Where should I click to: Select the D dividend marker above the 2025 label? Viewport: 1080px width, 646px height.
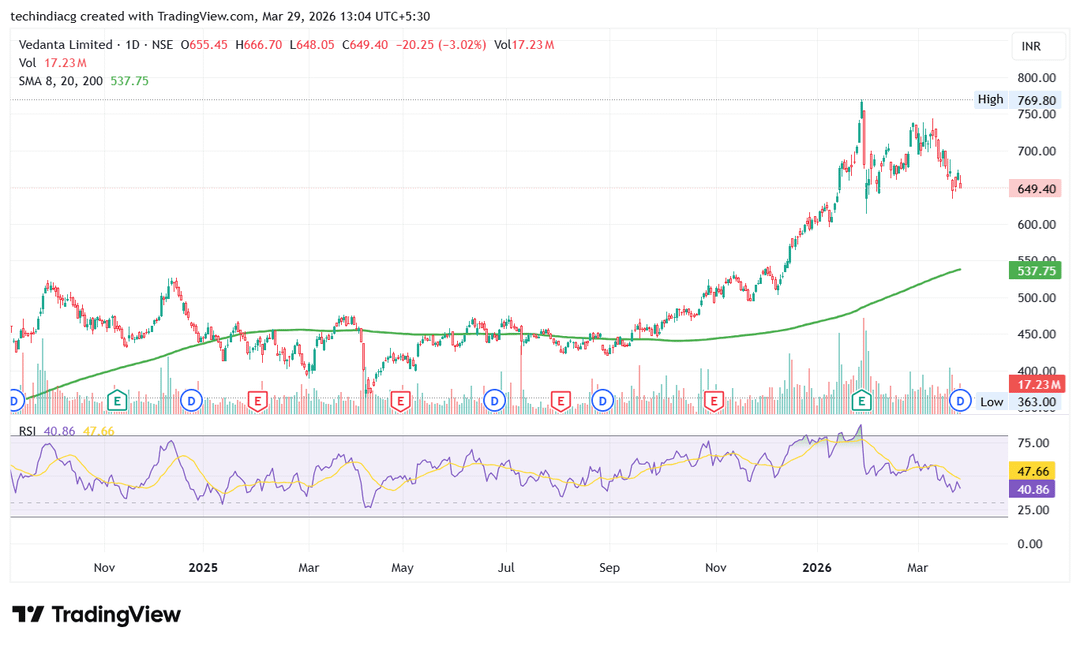(191, 400)
